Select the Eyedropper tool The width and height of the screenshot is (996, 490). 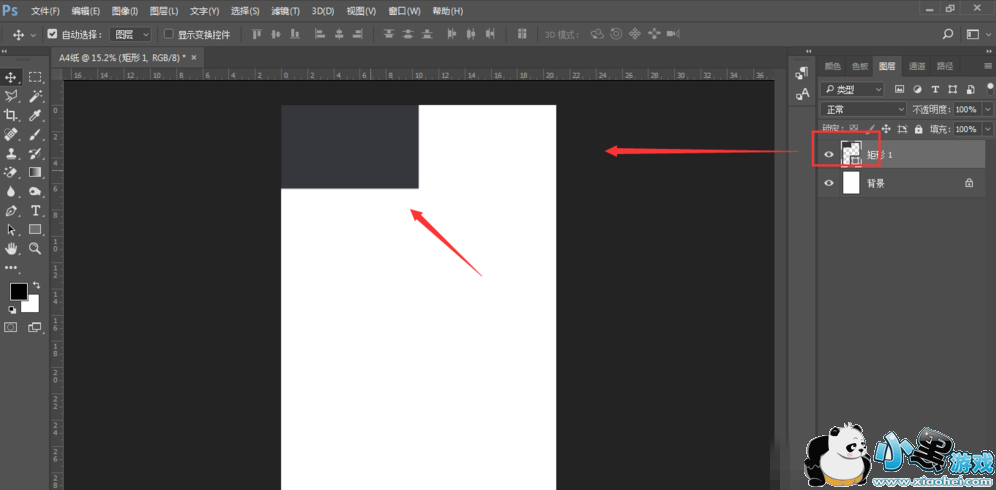point(35,115)
